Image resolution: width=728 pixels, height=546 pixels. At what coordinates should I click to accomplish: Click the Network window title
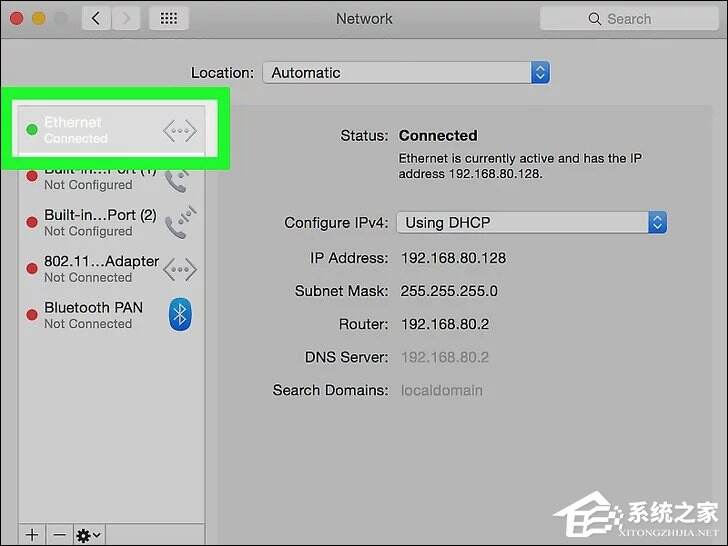(364, 19)
